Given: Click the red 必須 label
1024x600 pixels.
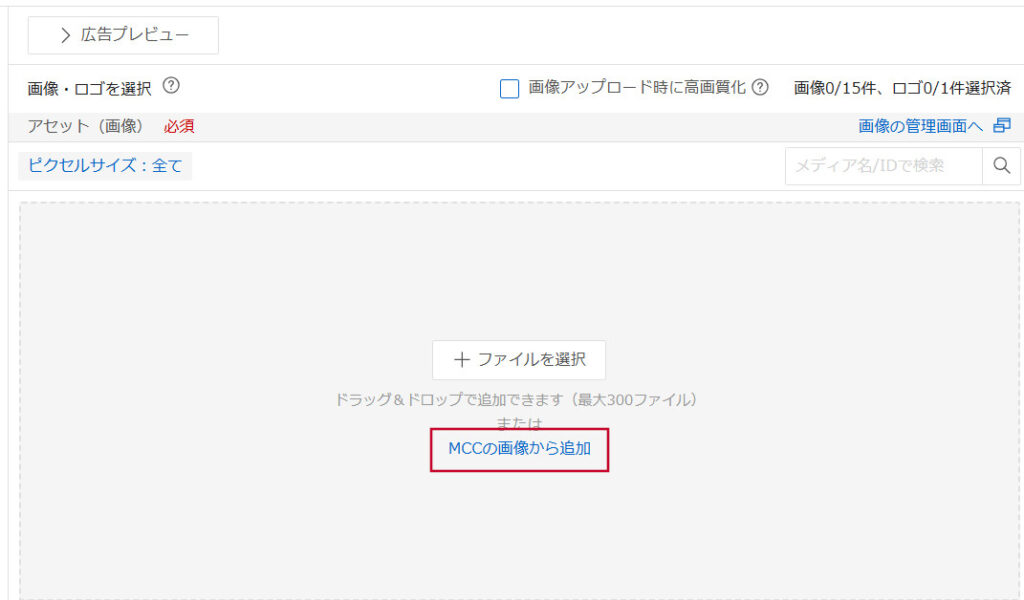Looking at the screenshot, I should (x=179, y=126).
